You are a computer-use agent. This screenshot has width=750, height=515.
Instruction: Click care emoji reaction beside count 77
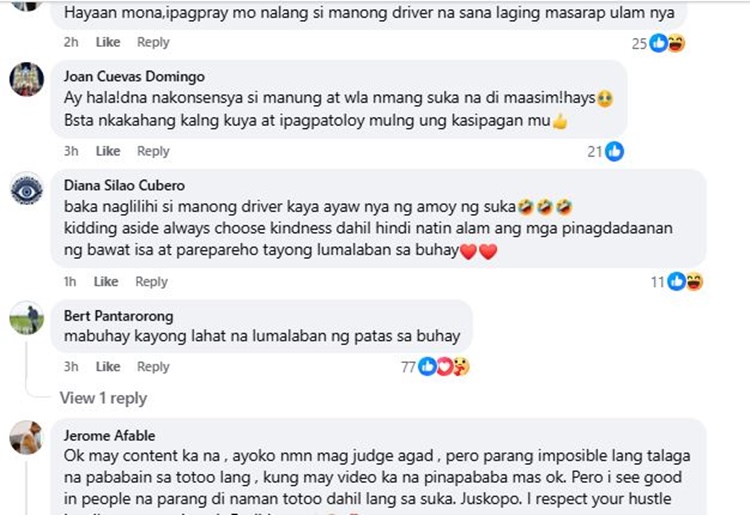coord(462,367)
